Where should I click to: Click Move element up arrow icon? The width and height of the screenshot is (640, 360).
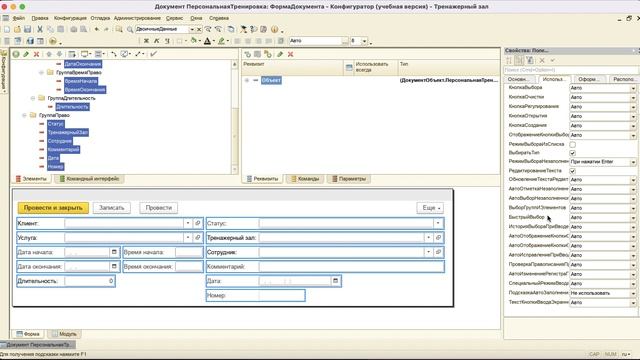tap(49, 54)
